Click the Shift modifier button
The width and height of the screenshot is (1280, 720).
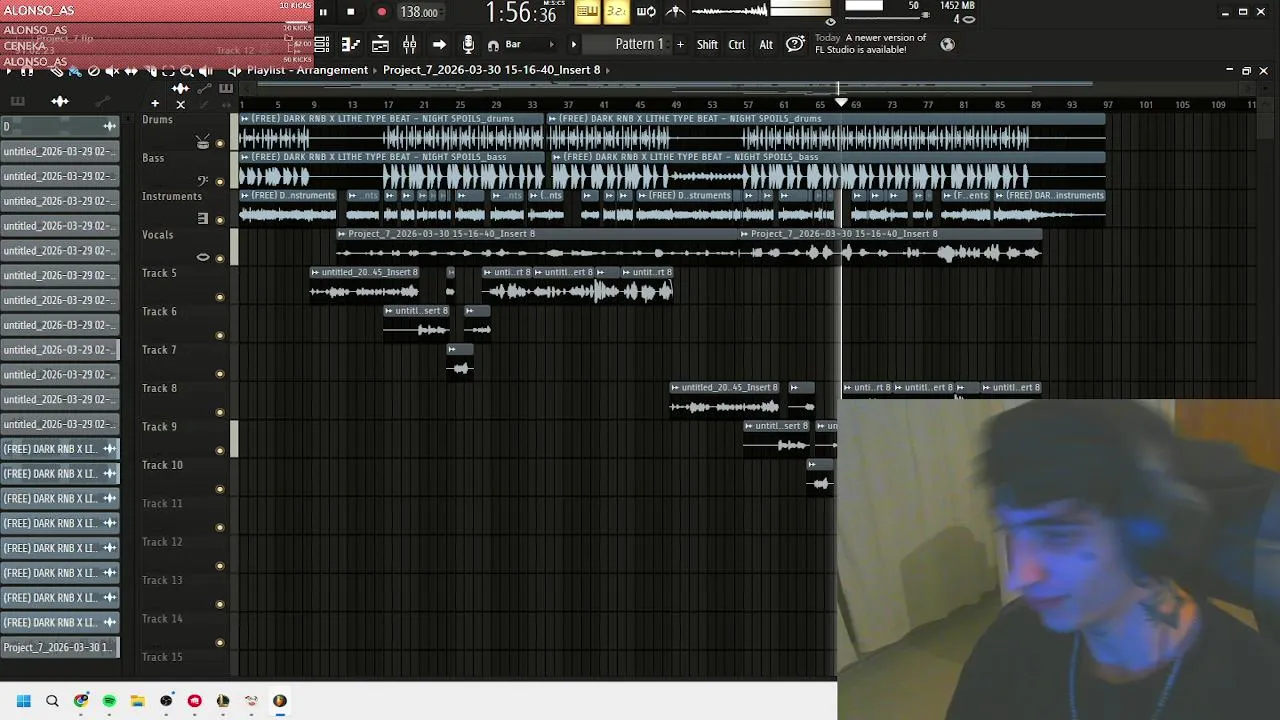tap(707, 44)
